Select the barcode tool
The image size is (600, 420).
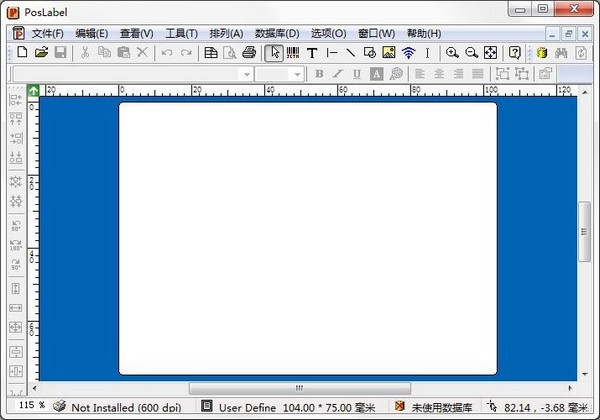(x=293, y=52)
